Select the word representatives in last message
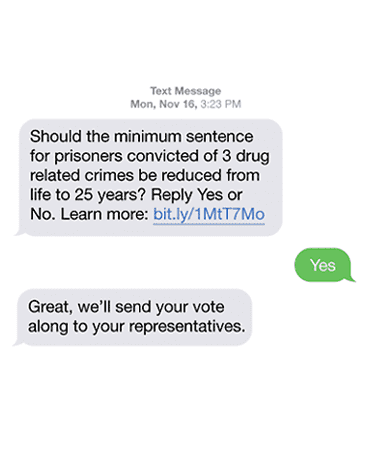The height and width of the screenshot is (465, 373). pyautogui.click(x=187, y=327)
